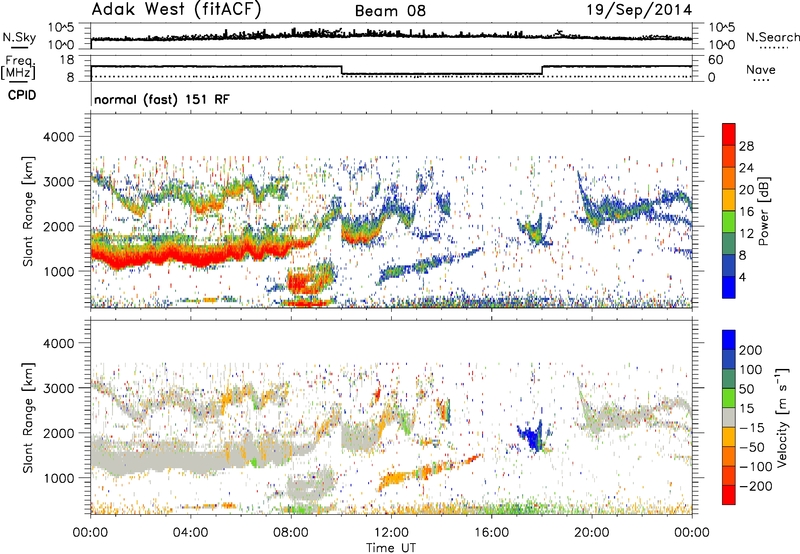
Task: Click the "CPID" row label
Action: [21, 95]
